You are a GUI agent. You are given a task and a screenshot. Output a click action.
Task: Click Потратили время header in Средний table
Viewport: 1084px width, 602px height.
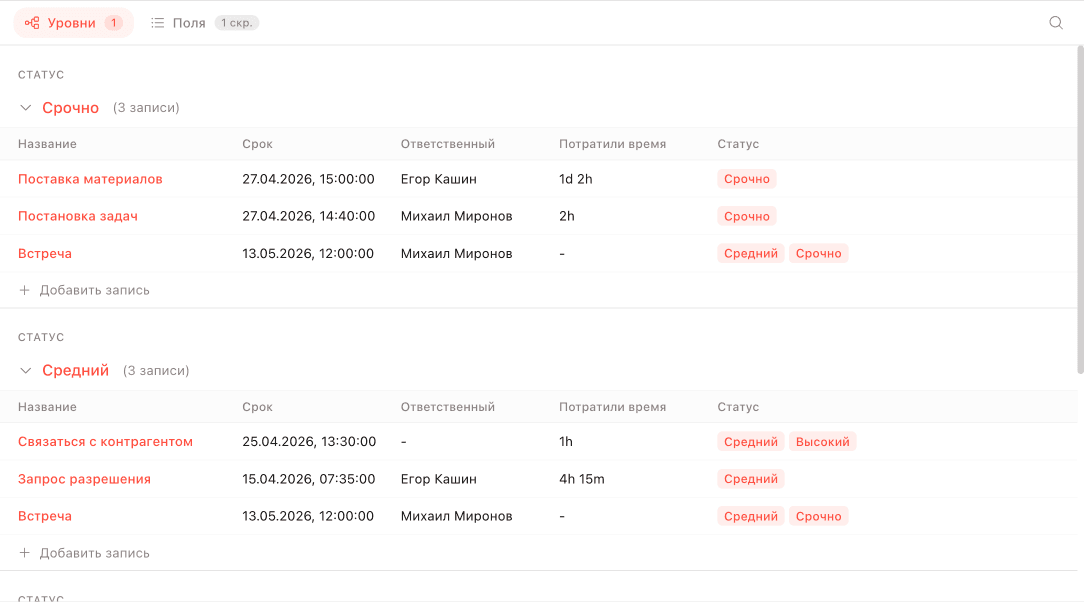tap(613, 407)
